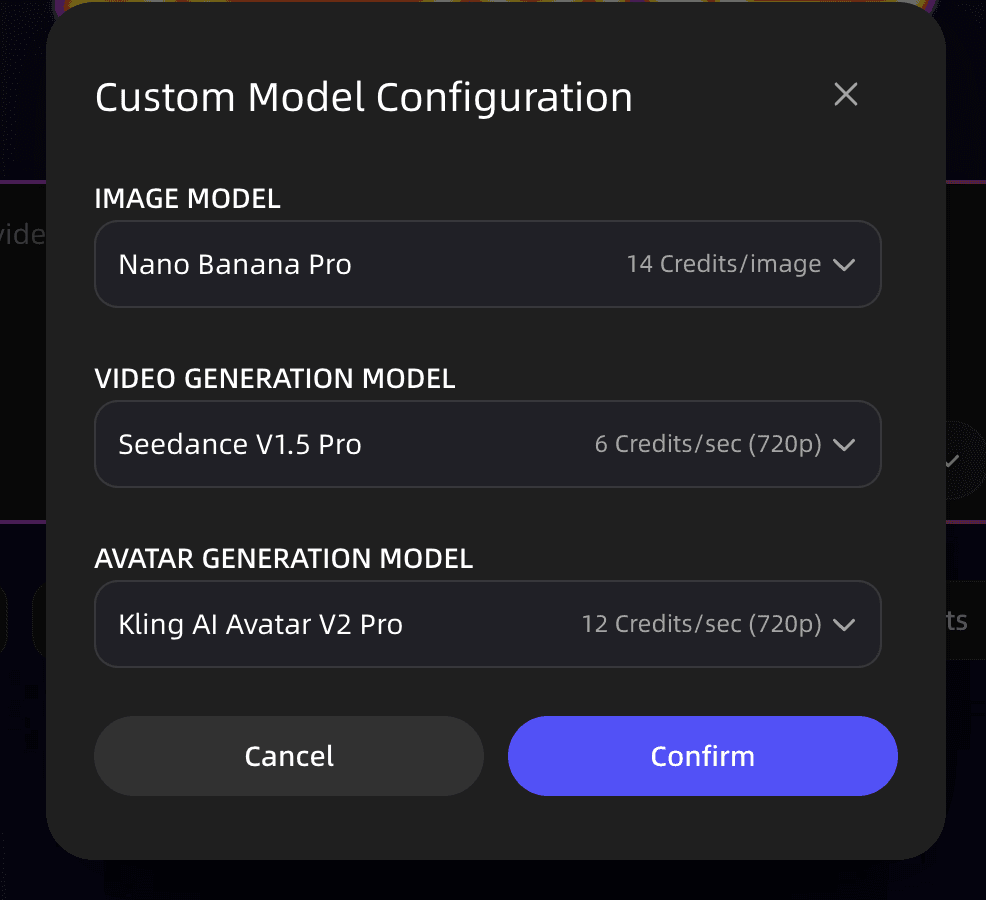The image size is (986, 900).
Task: Click the AVATAR GENERATION MODEL heading
Action: pyautogui.click(x=283, y=559)
